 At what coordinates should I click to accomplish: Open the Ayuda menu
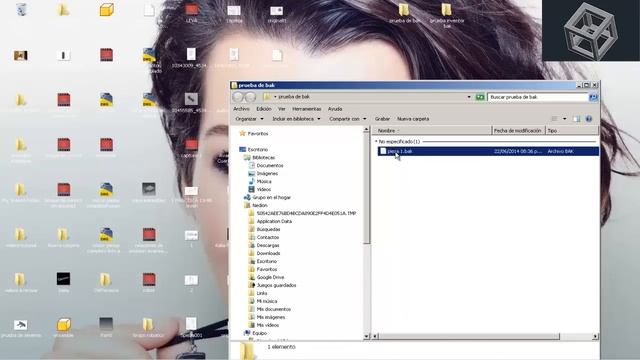tap(335, 109)
